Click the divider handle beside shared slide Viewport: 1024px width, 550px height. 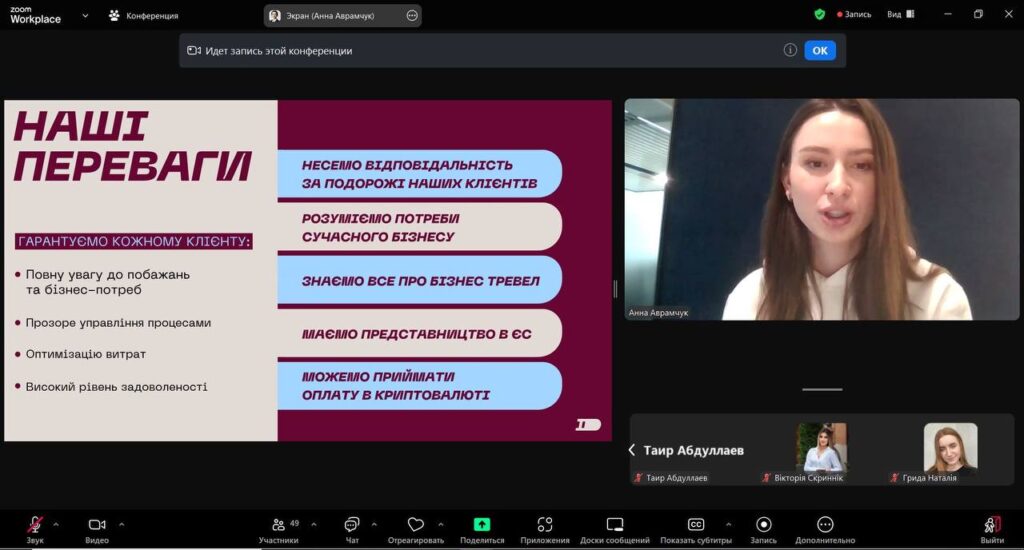[x=615, y=289]
